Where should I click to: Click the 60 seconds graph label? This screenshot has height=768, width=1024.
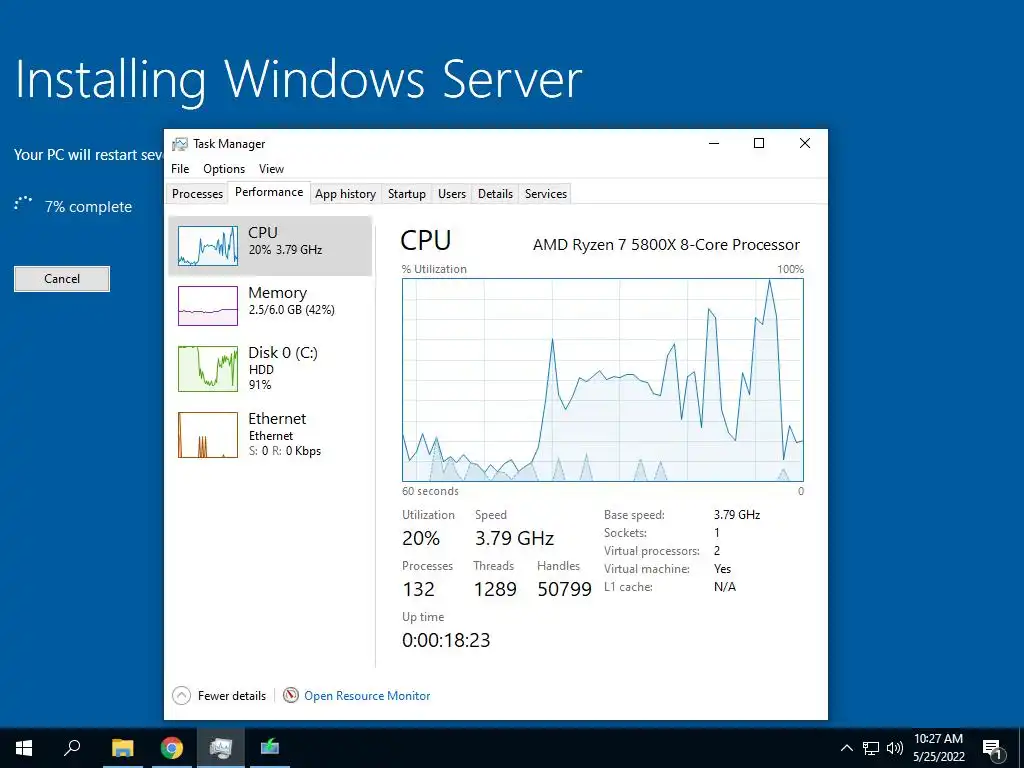[x=430, y=491]
